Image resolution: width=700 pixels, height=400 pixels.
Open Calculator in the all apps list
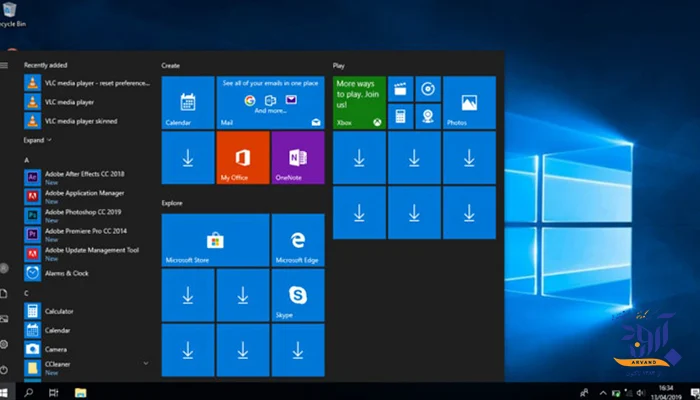87,311
